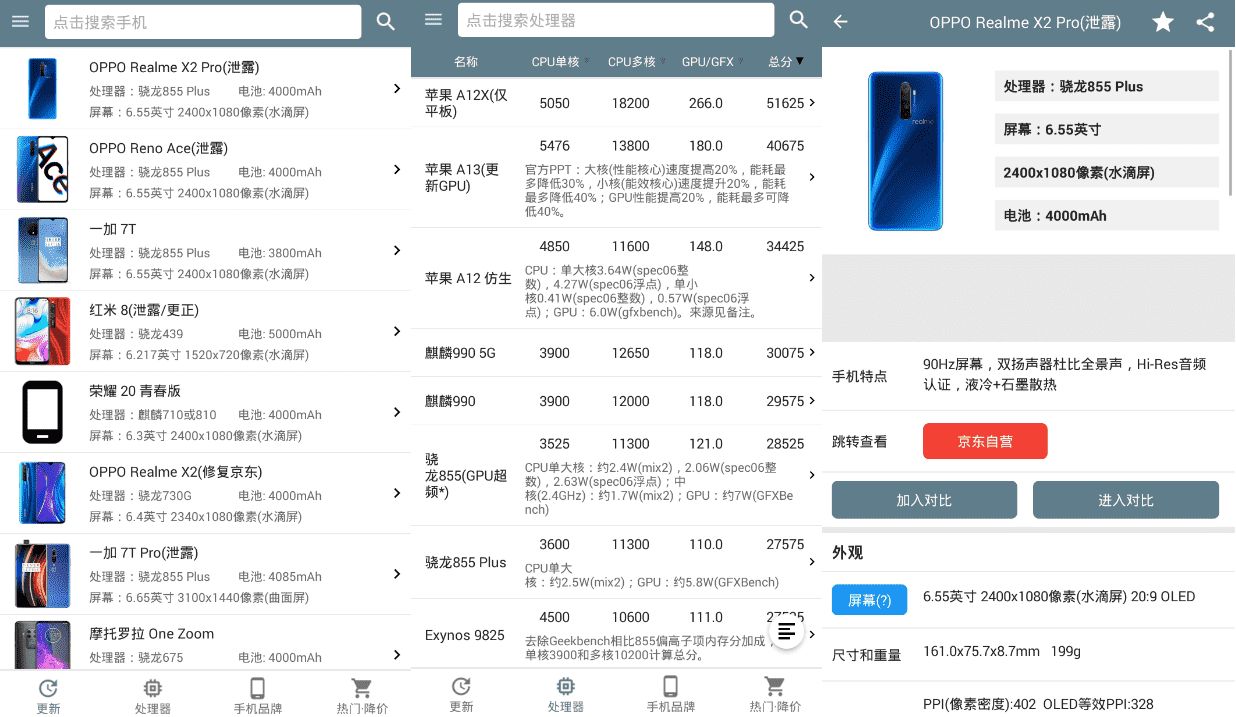
Task: Open hamburger menu beside the phone search box
Action: (20, 21)
